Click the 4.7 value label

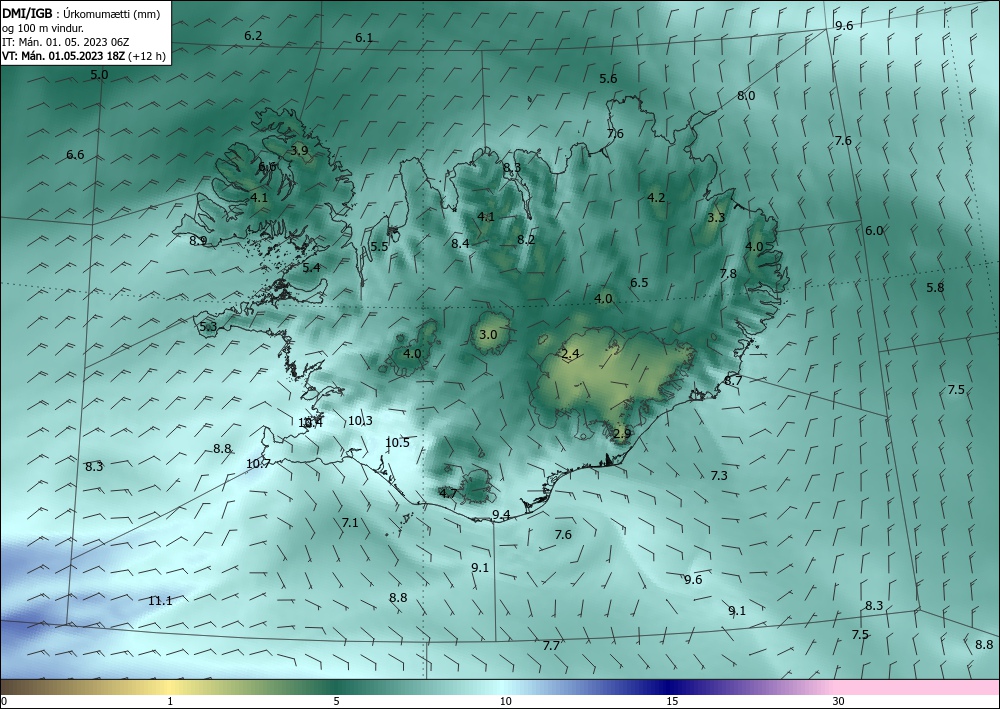click(448, 493)
